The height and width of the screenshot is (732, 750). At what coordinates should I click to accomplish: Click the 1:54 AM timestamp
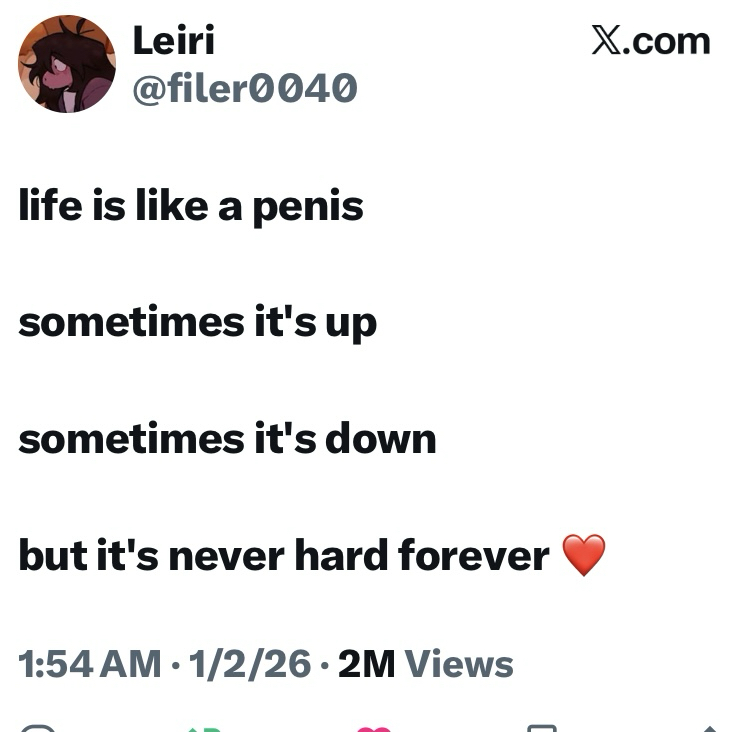point(89,664)
